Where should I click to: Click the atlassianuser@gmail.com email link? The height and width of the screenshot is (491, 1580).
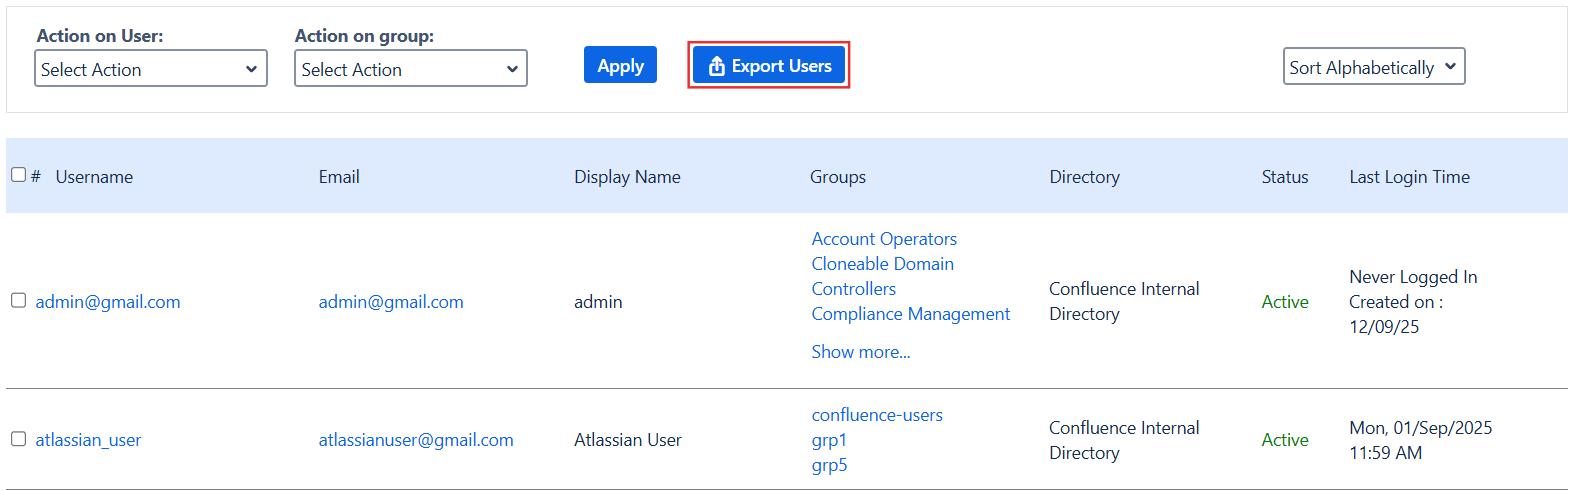tap(416, 440)
